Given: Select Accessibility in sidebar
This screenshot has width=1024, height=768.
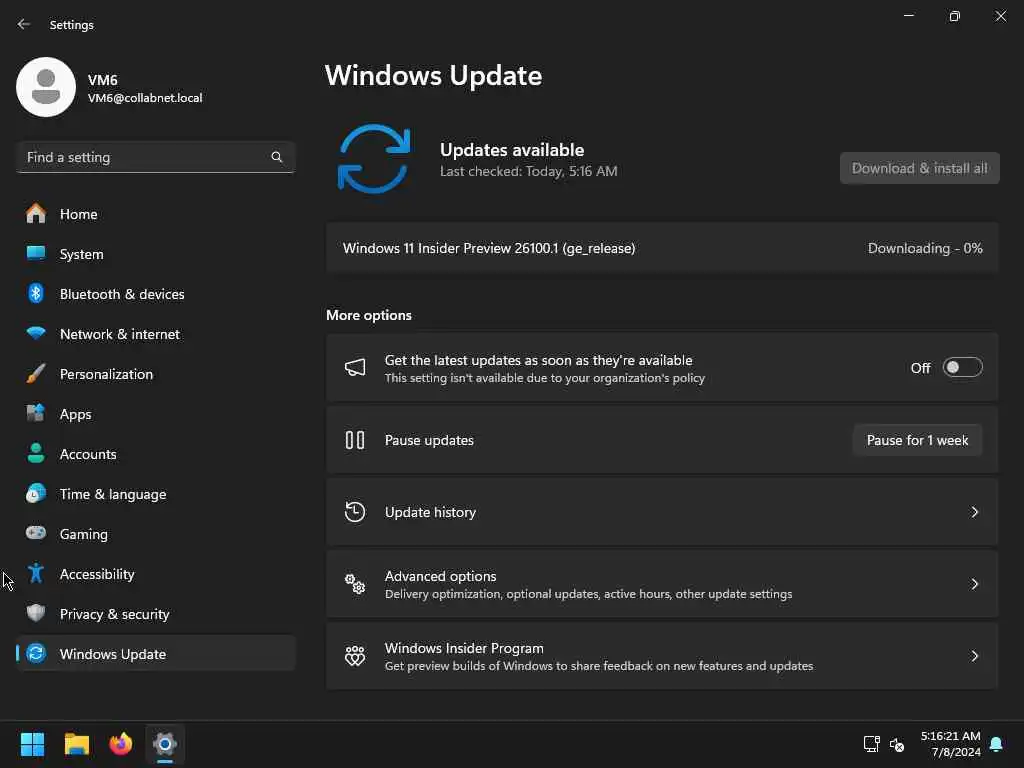Looking at the screenshot, I should (x=155, y=573).
